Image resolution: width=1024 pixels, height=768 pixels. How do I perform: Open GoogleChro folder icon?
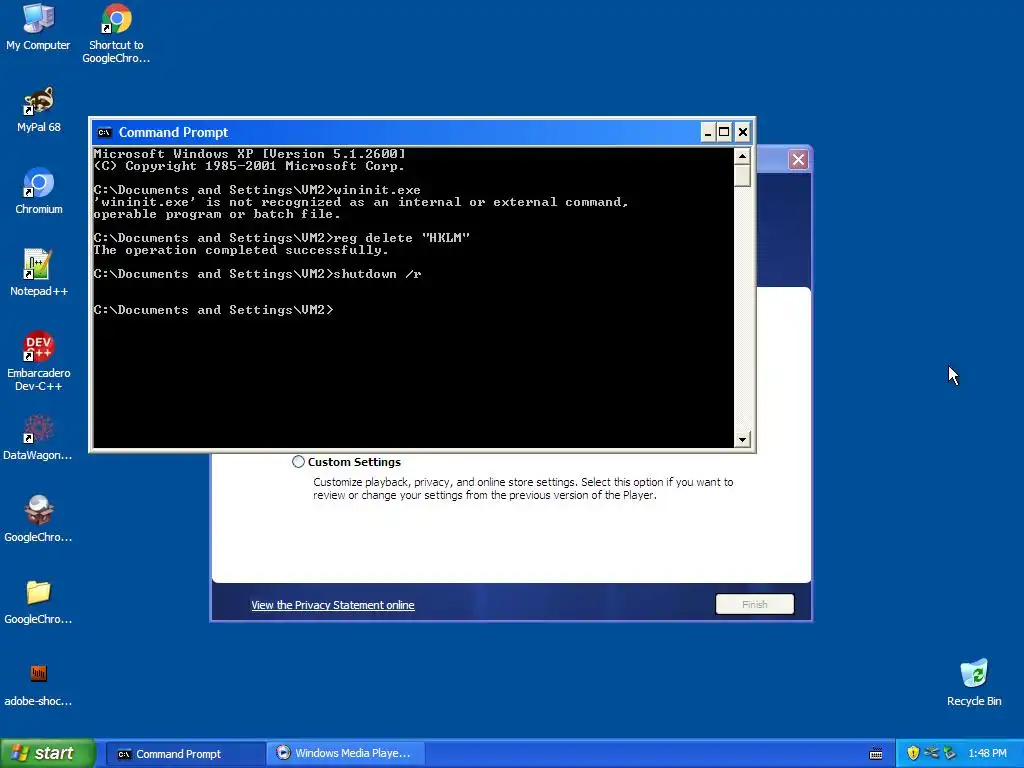[38, 601]
